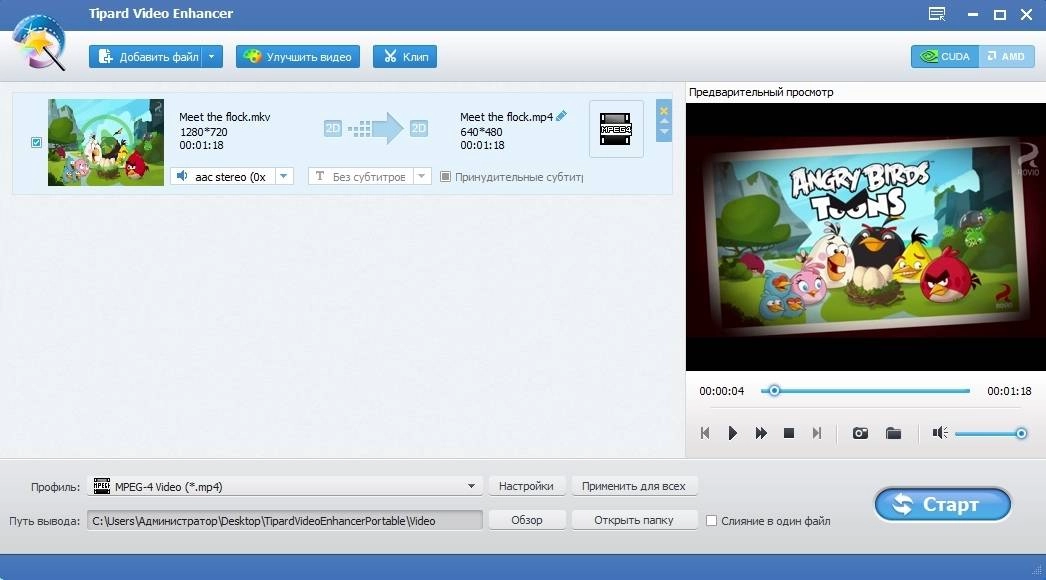Maximize the Tipard Video Enhancer window

click(x=999, y=15)
